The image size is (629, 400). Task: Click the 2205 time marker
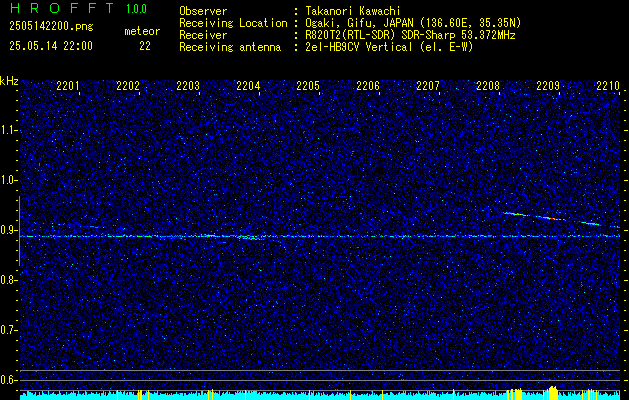tap(308, 85)
